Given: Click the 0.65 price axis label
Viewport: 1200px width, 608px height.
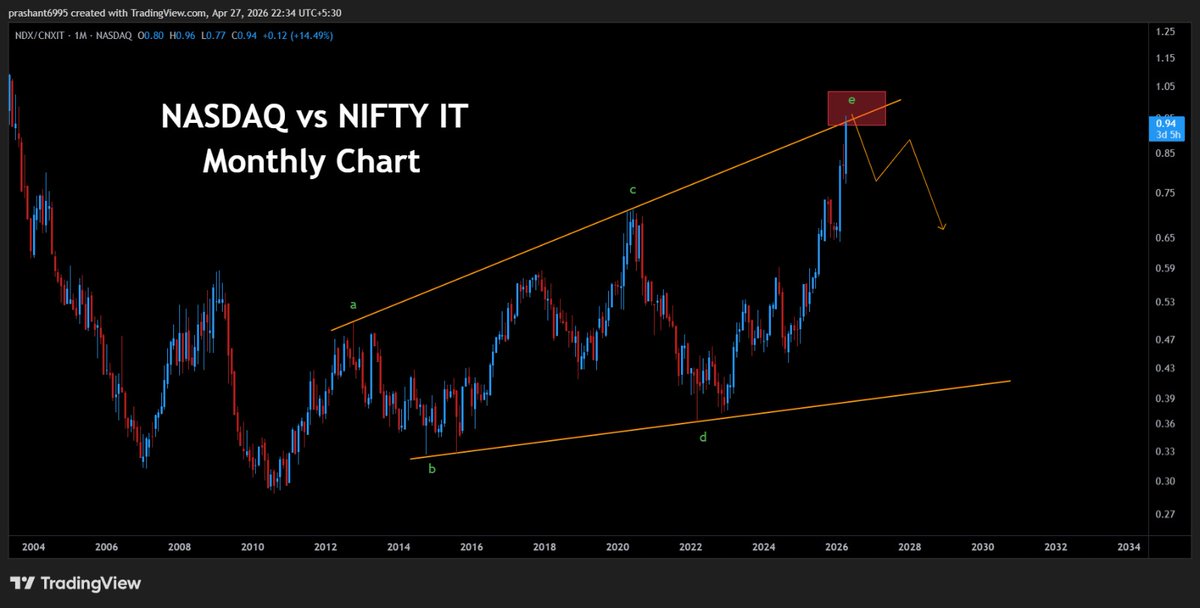Looking at the screenshot, I should pos(1164,238).
